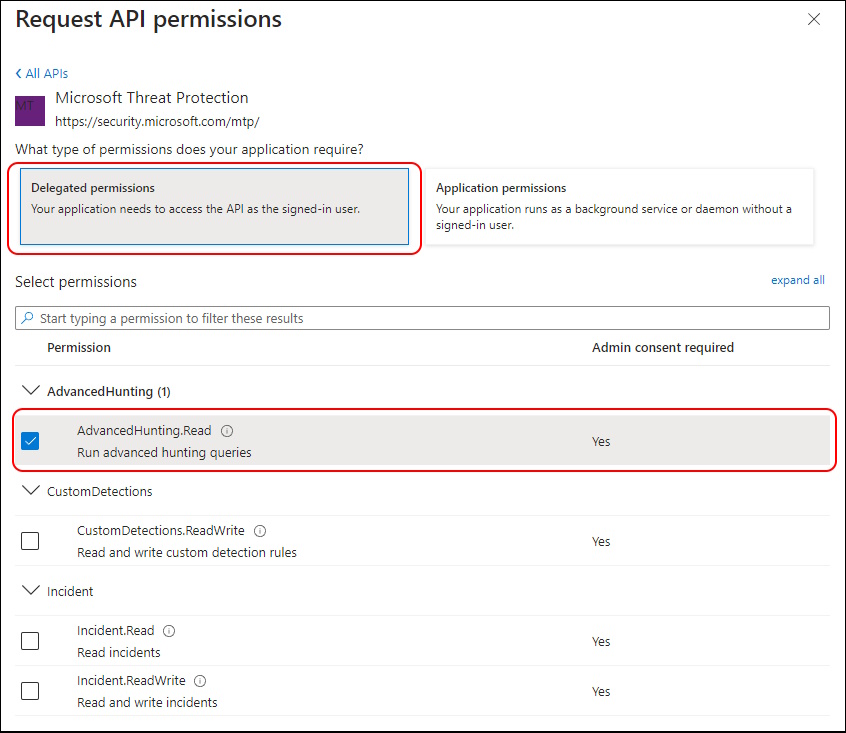This screenshot has width=846, height=733.
Task: Click 'Run advanced hunting queries' description
Action: click(164, 453)
